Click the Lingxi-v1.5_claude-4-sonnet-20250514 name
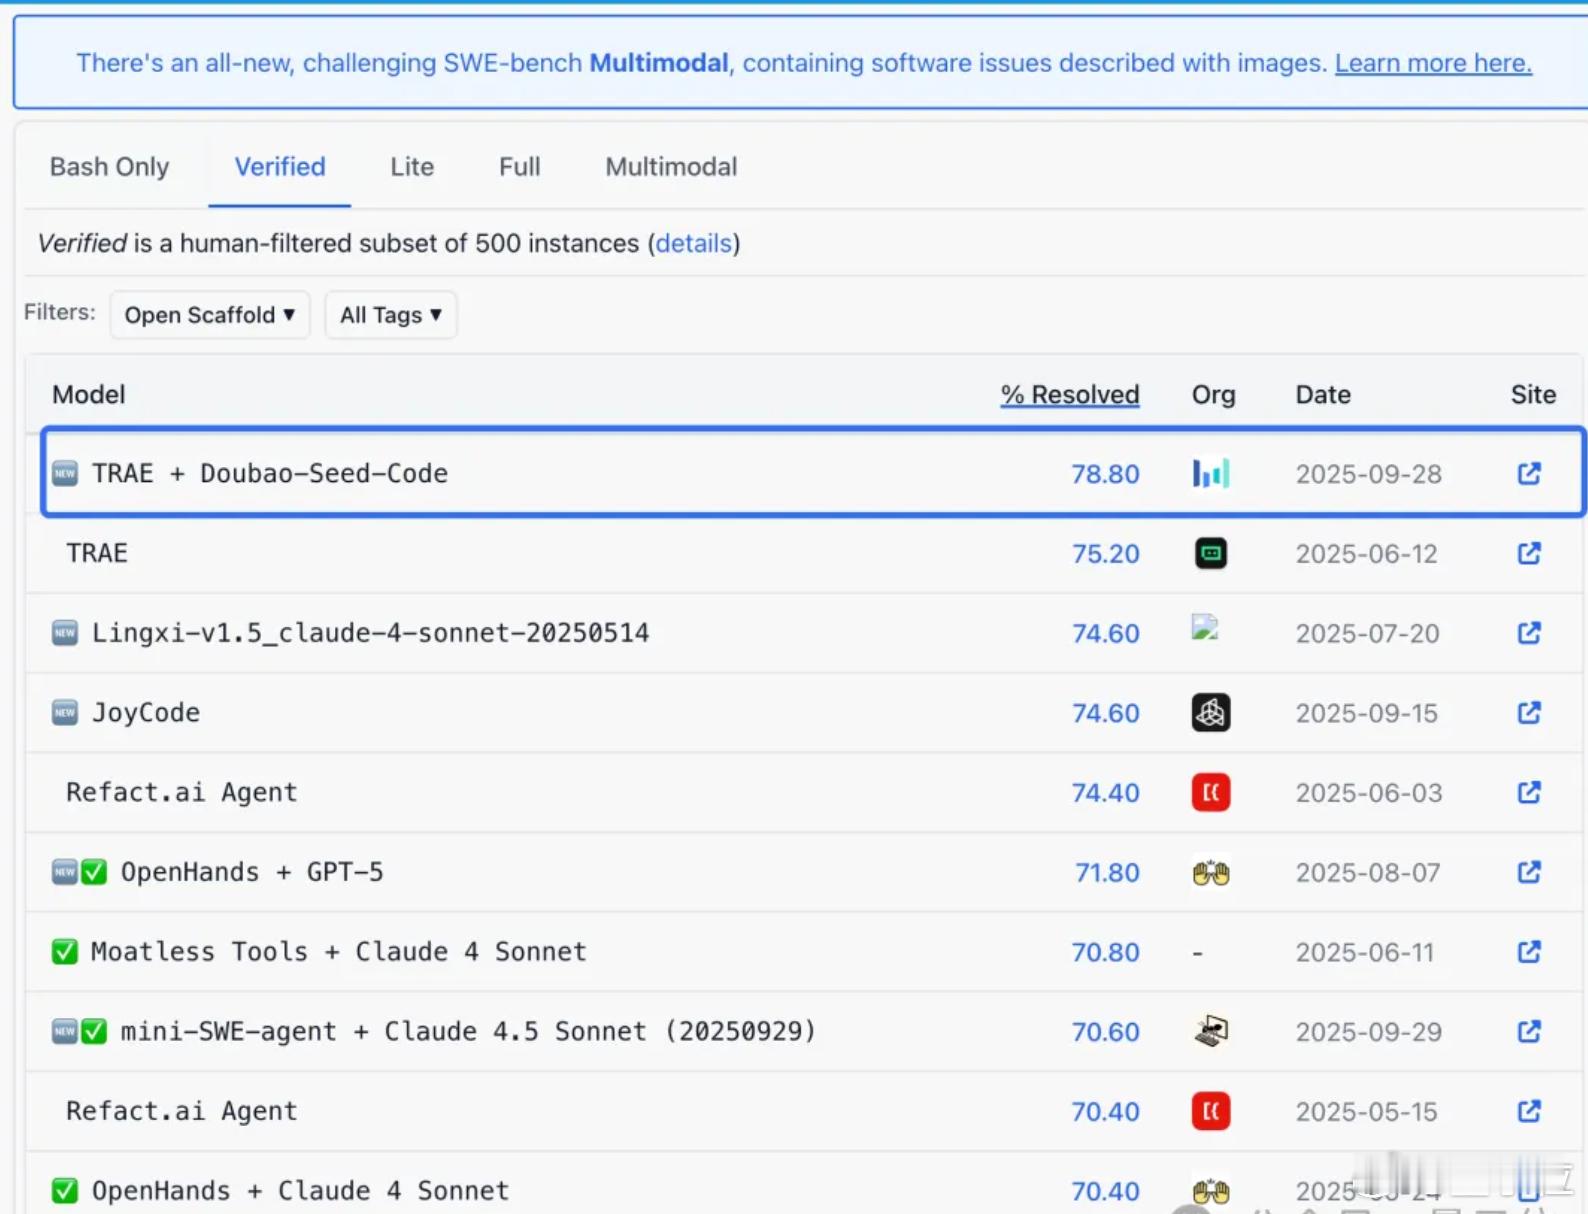The image size is (1588, 1214). pos(370,633)
